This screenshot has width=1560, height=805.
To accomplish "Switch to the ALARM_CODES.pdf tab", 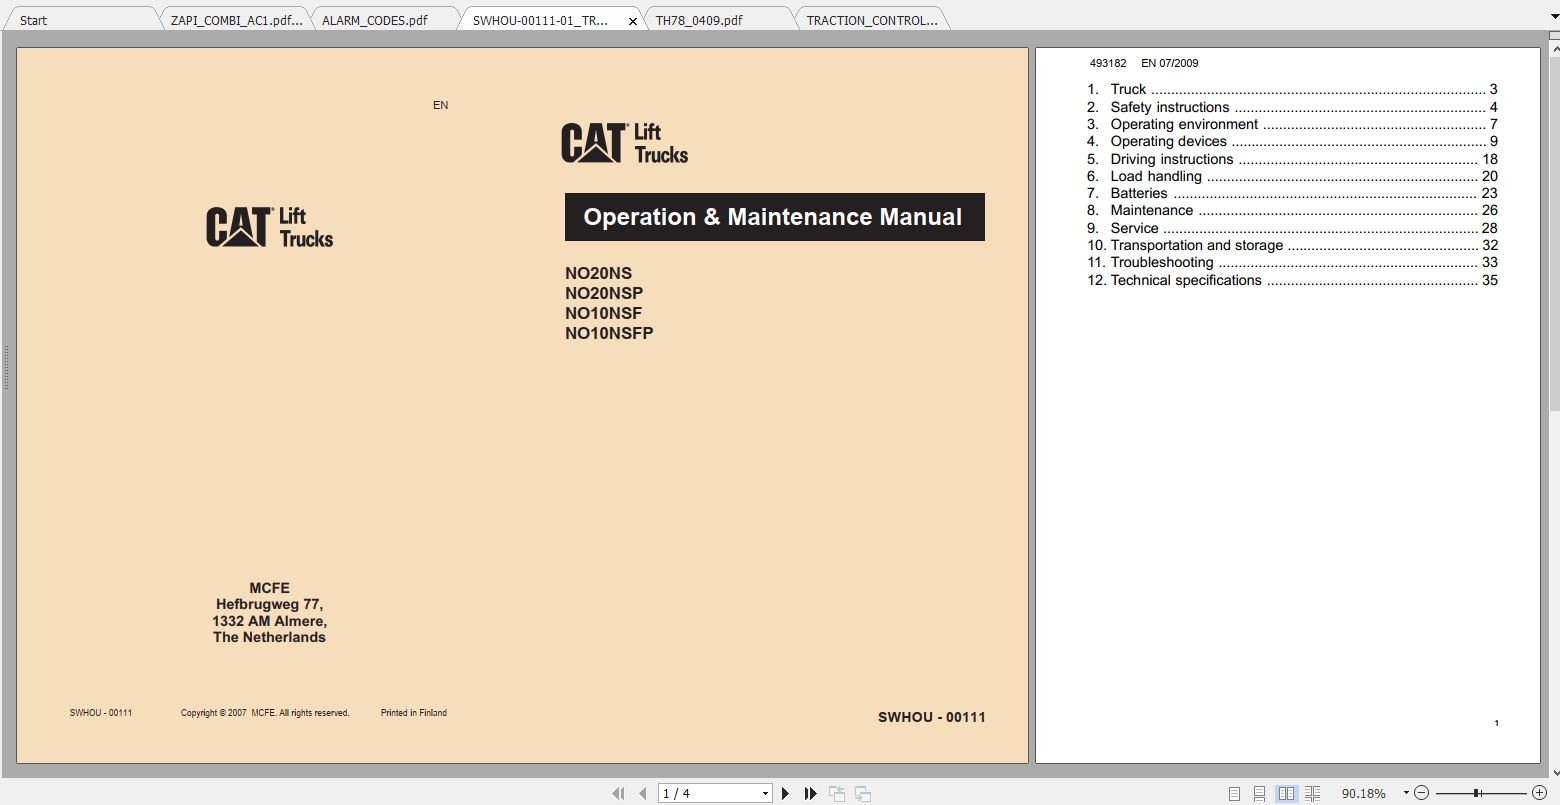I will tap(375, 18).
